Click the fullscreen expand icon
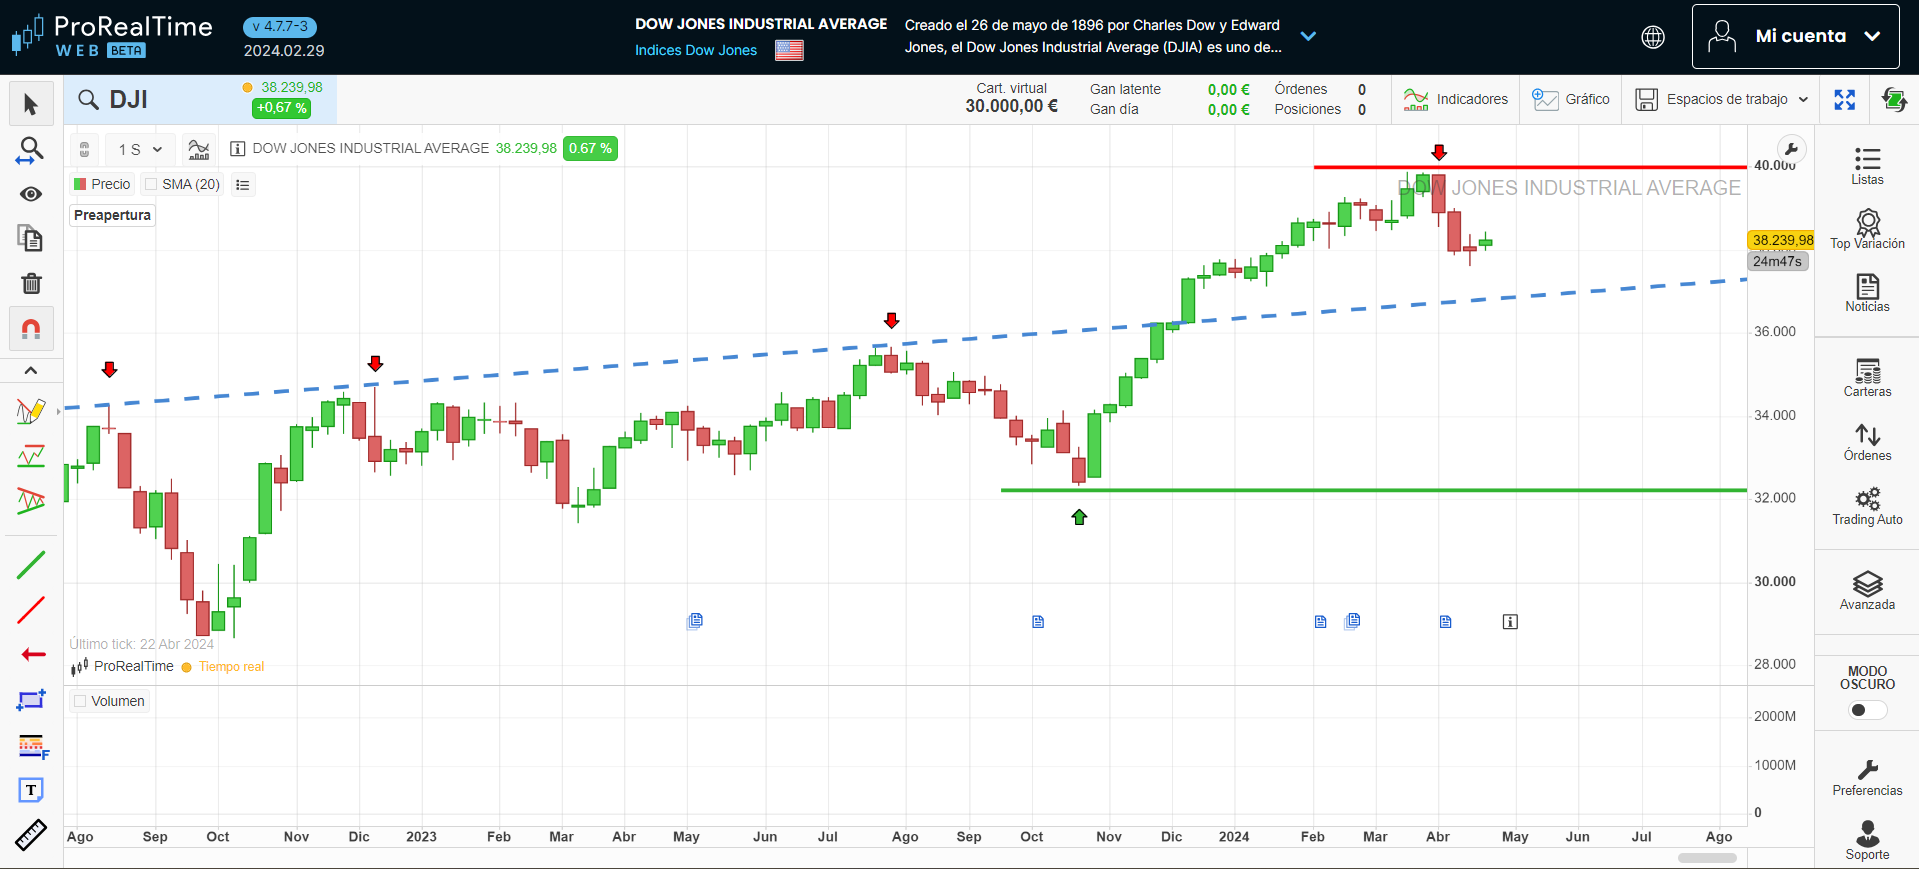The width and height of the screenshot is (1919, 869). coord(1845,99)
